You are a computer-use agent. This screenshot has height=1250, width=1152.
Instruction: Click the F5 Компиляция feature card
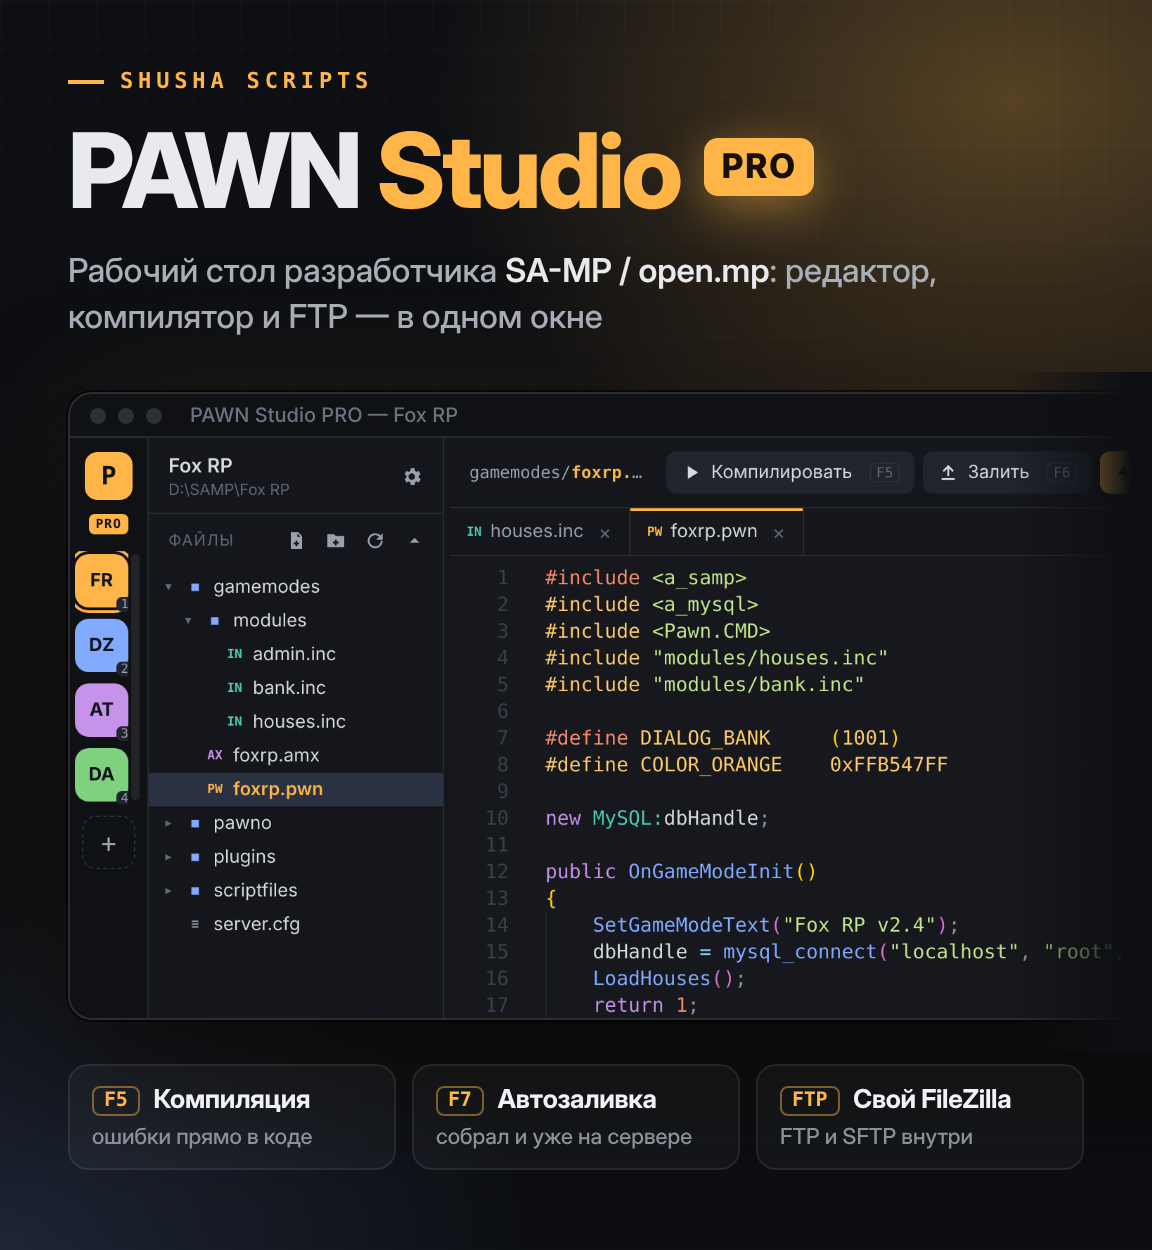[232, 1117]
